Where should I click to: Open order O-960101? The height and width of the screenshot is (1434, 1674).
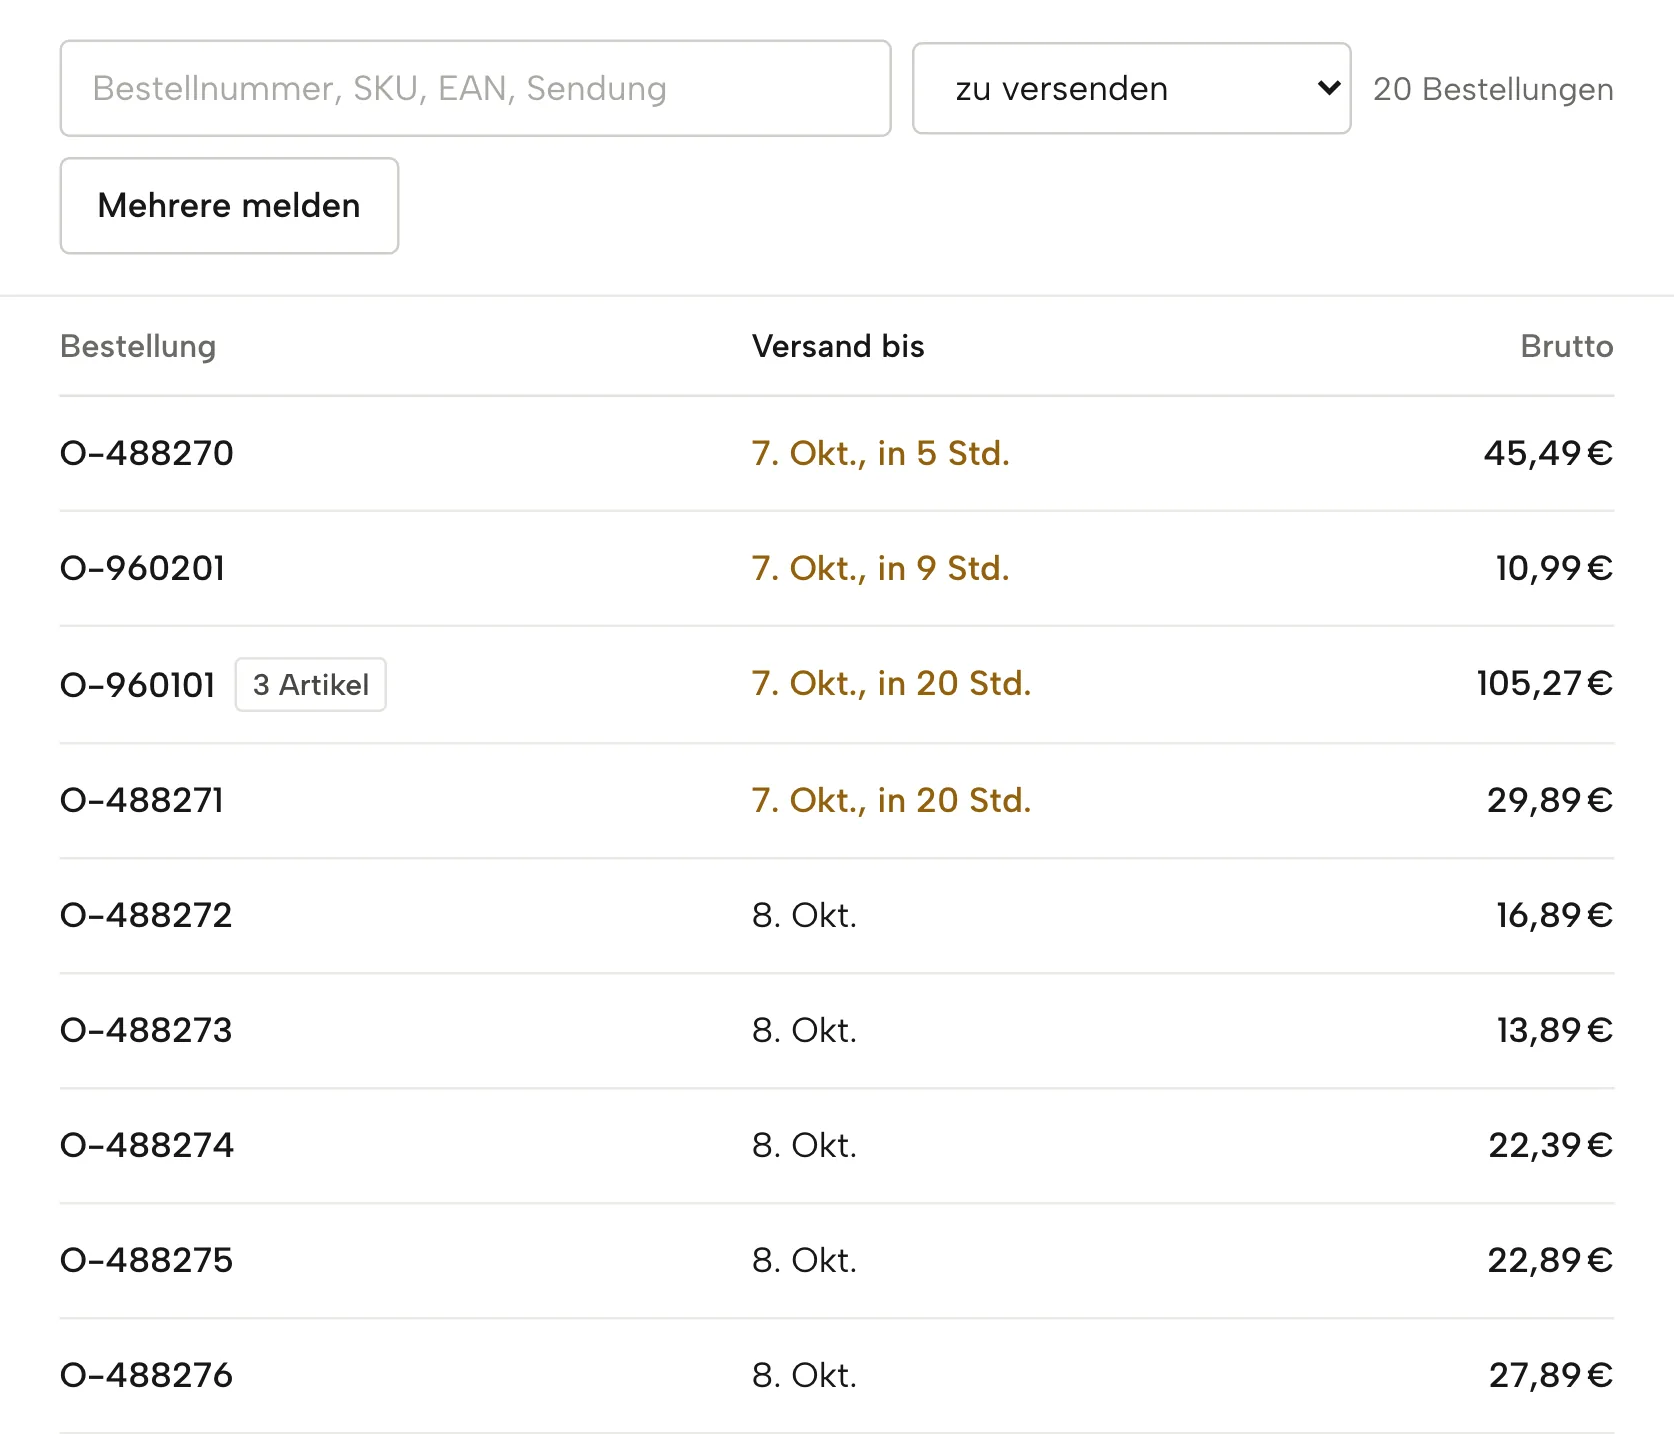[138, 685]
